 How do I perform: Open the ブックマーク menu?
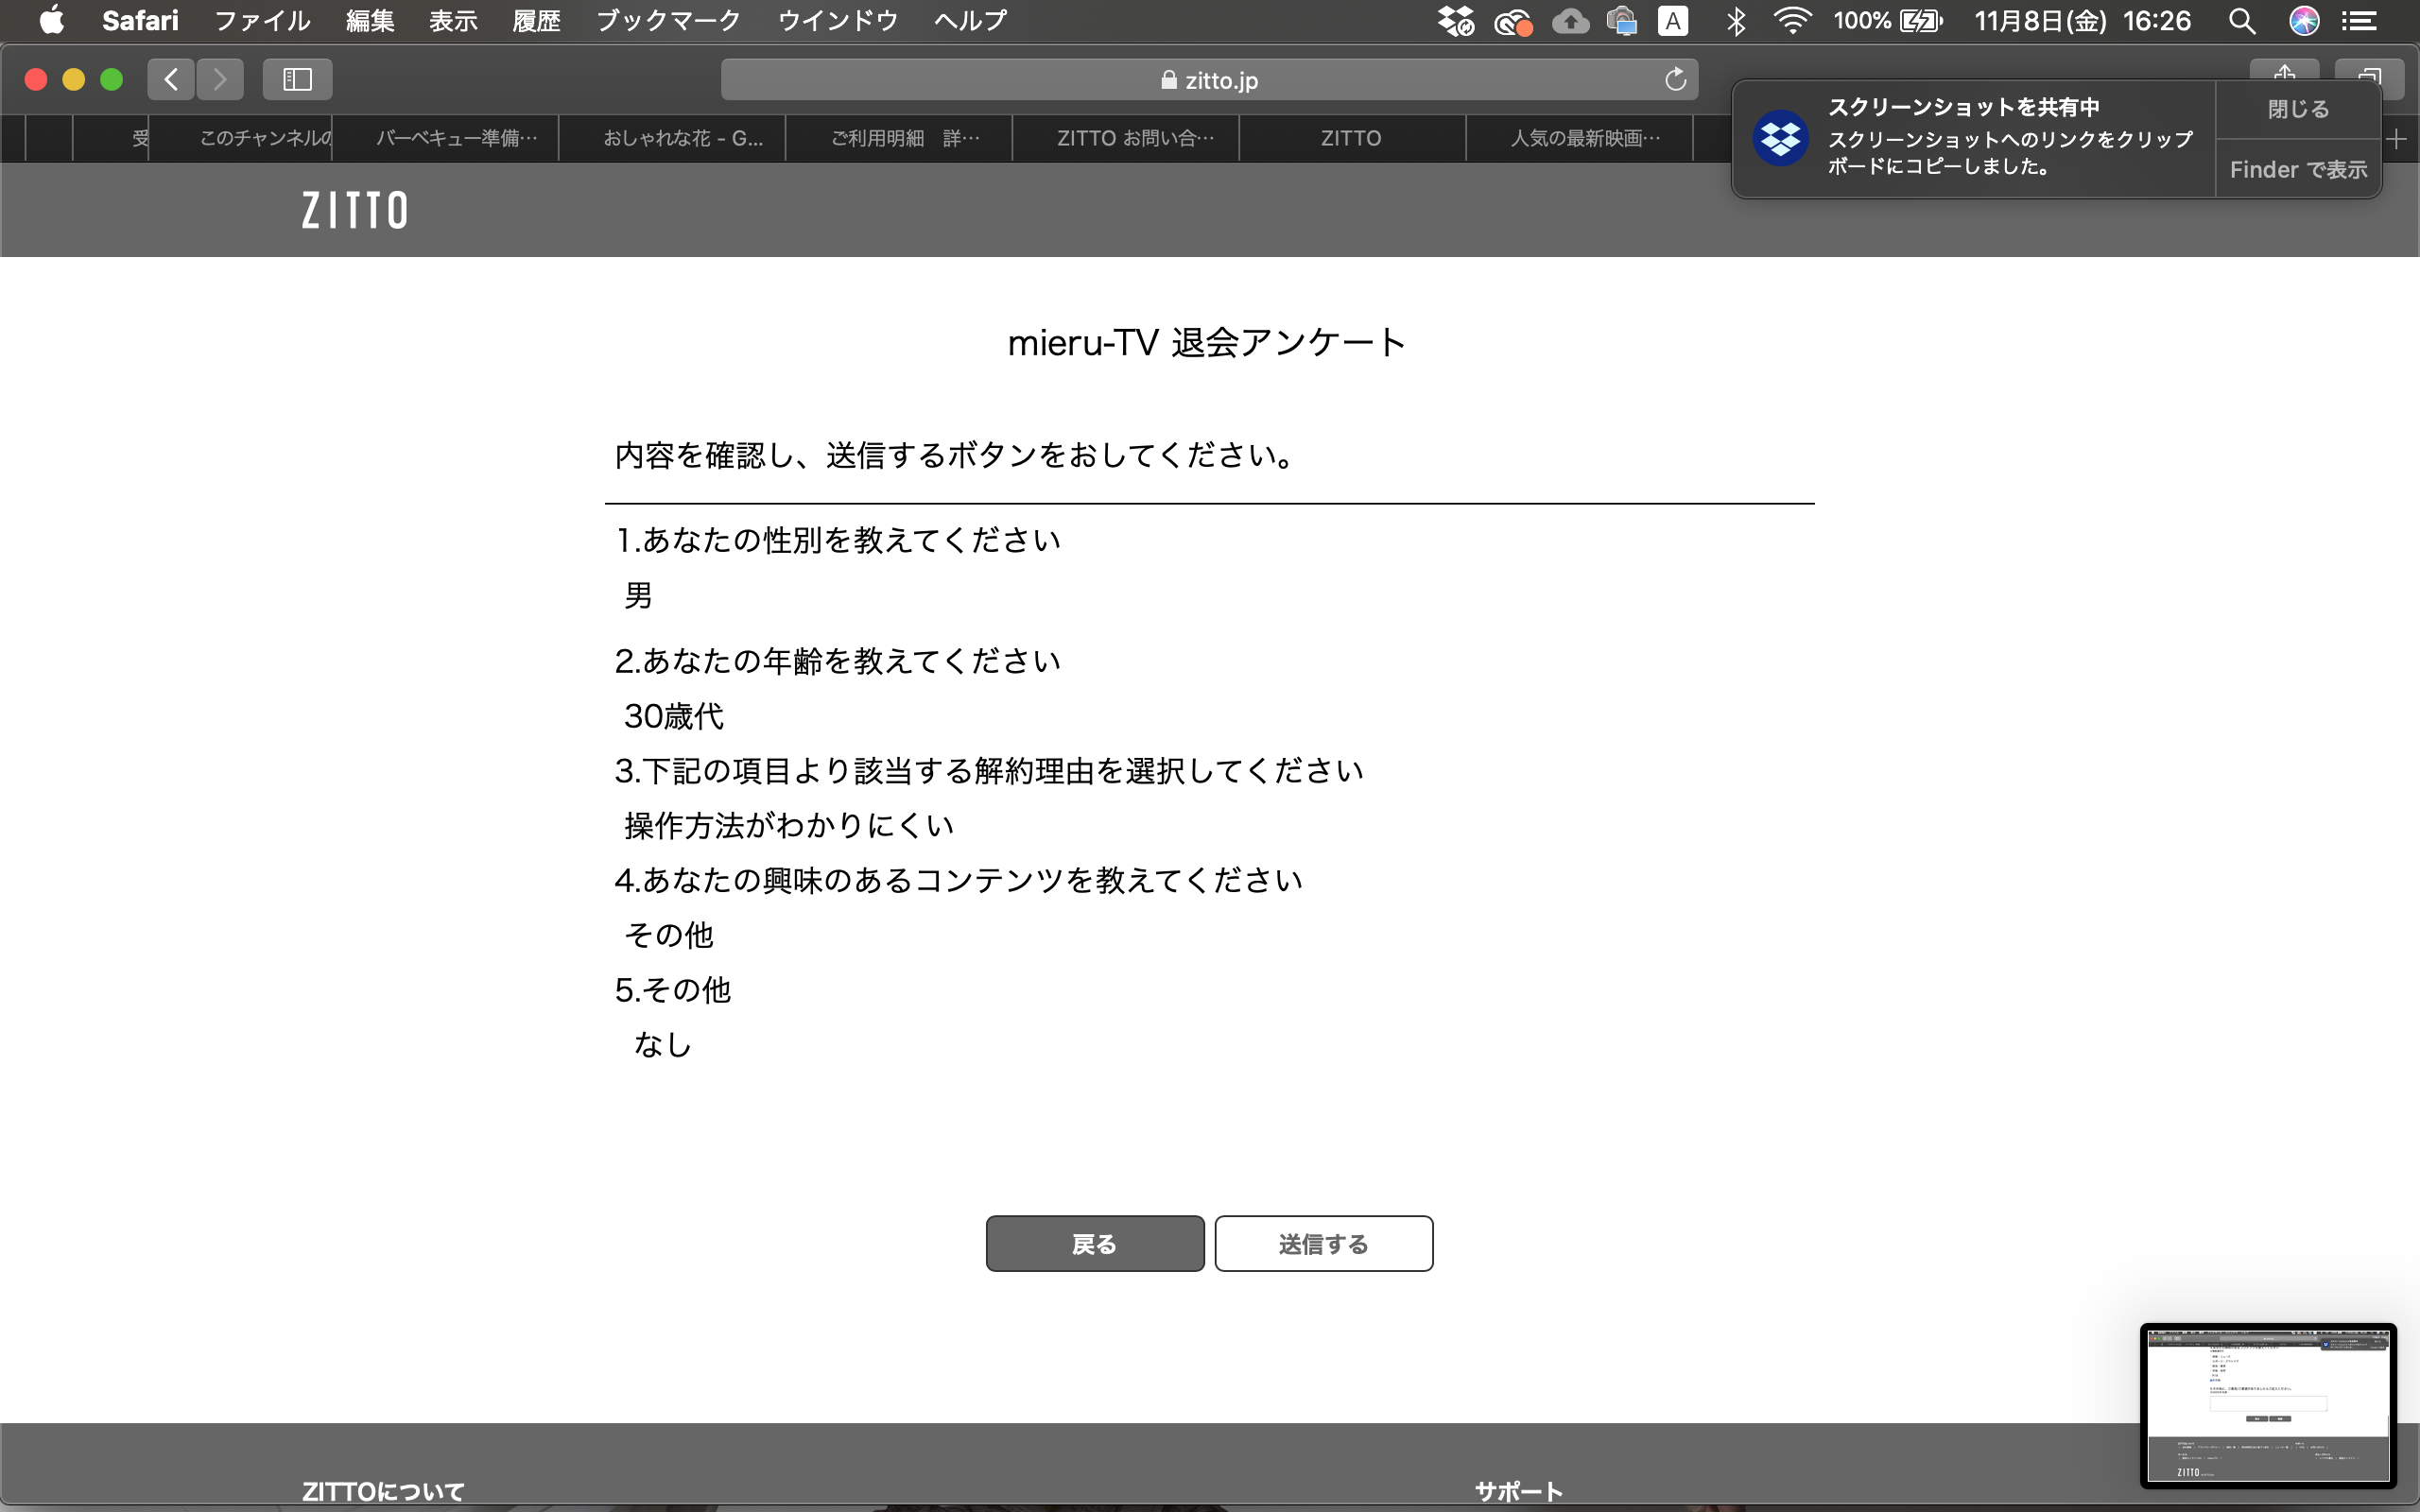point(668,20)
